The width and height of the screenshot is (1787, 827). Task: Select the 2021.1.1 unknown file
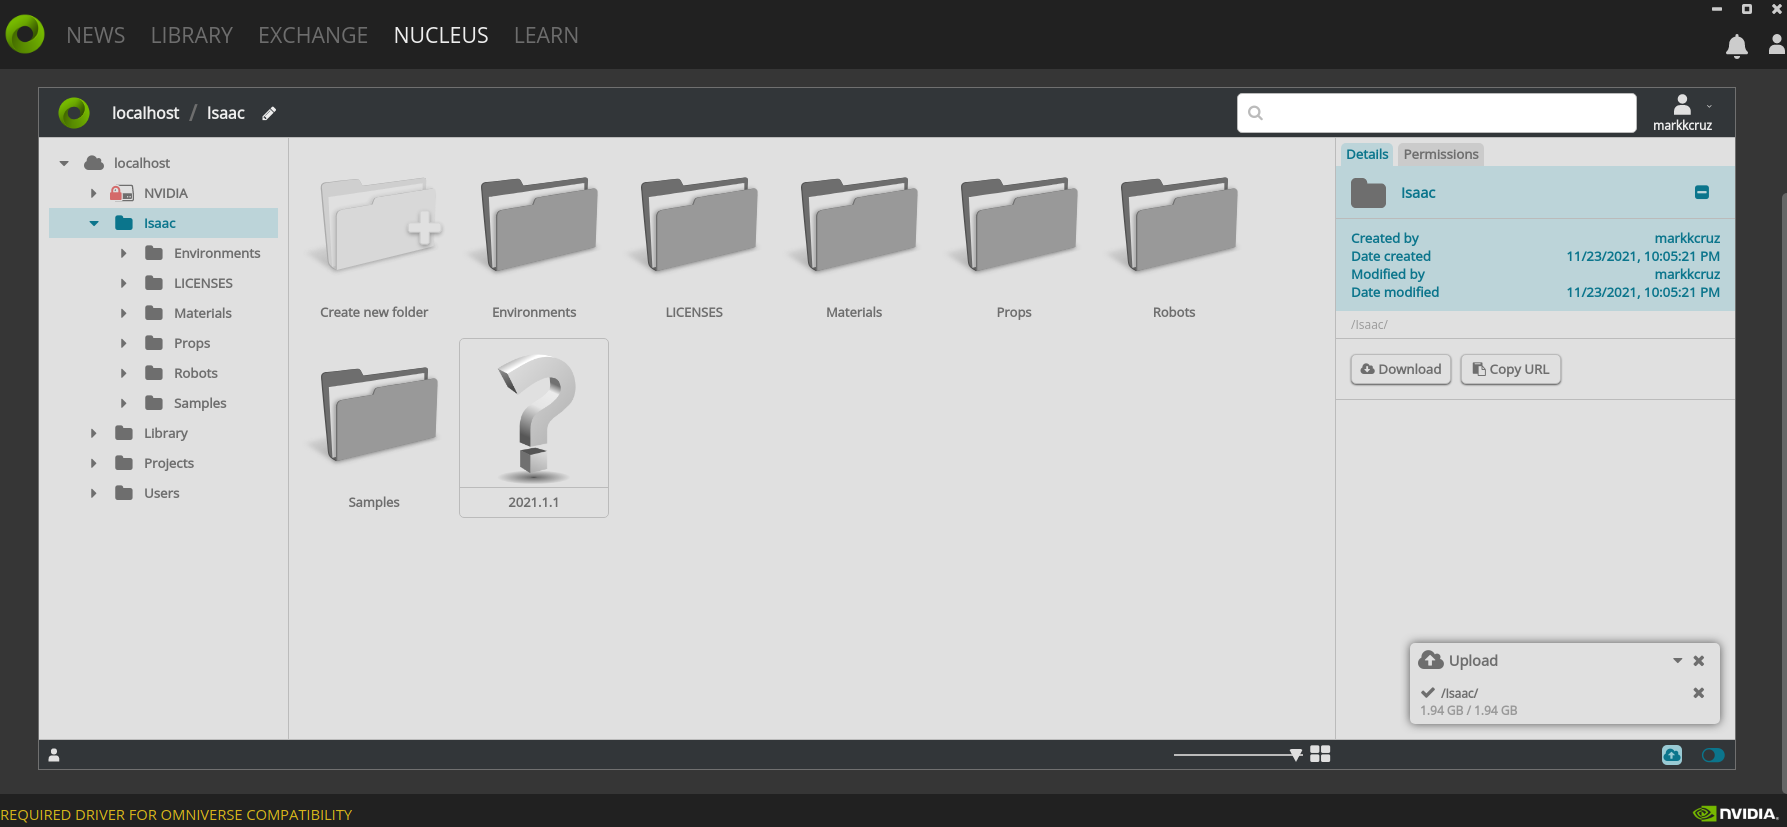tap(534, 428)
